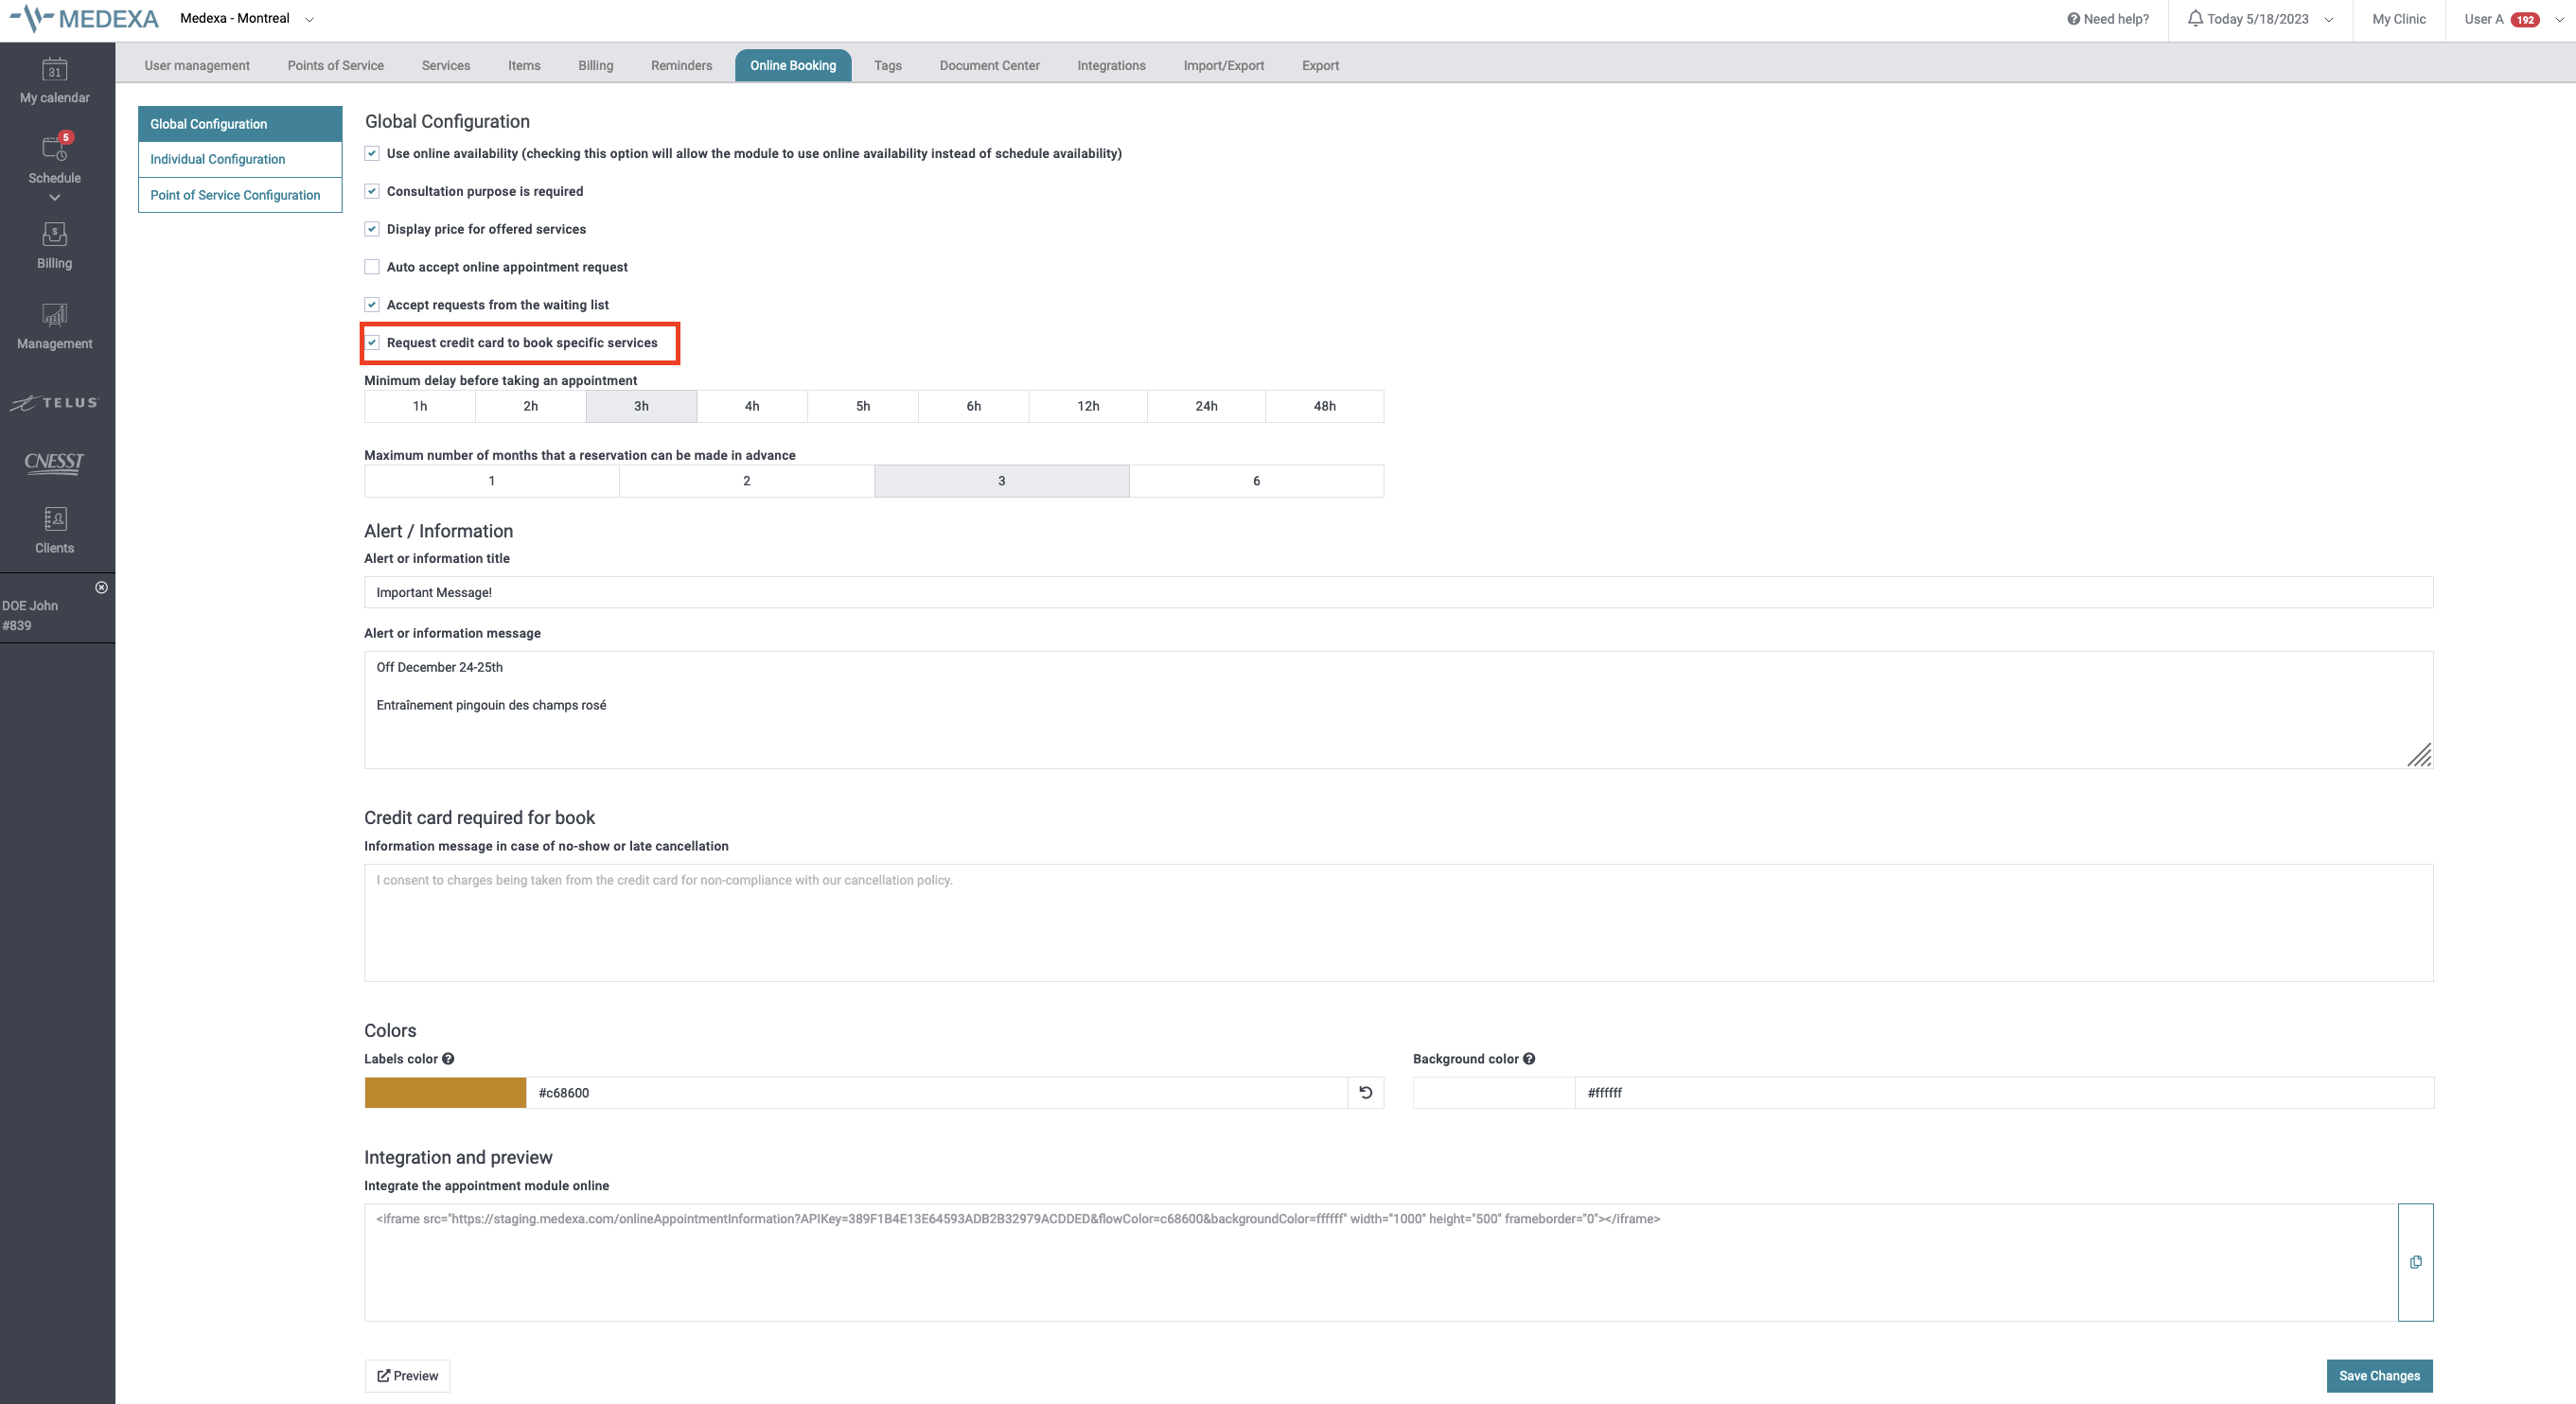Screen dimensions: 2576x1404
Task: Click the Billing sidebar icon
Action: (54, 234)
